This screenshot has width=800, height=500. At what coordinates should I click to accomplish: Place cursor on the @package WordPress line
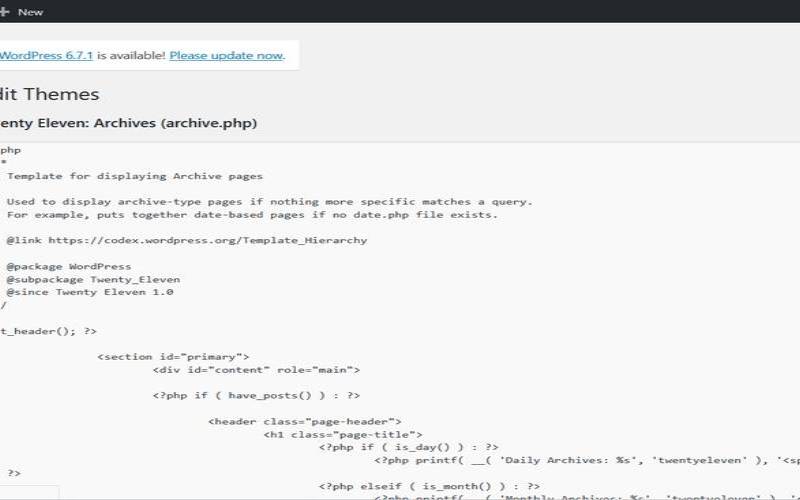[68, 267]
